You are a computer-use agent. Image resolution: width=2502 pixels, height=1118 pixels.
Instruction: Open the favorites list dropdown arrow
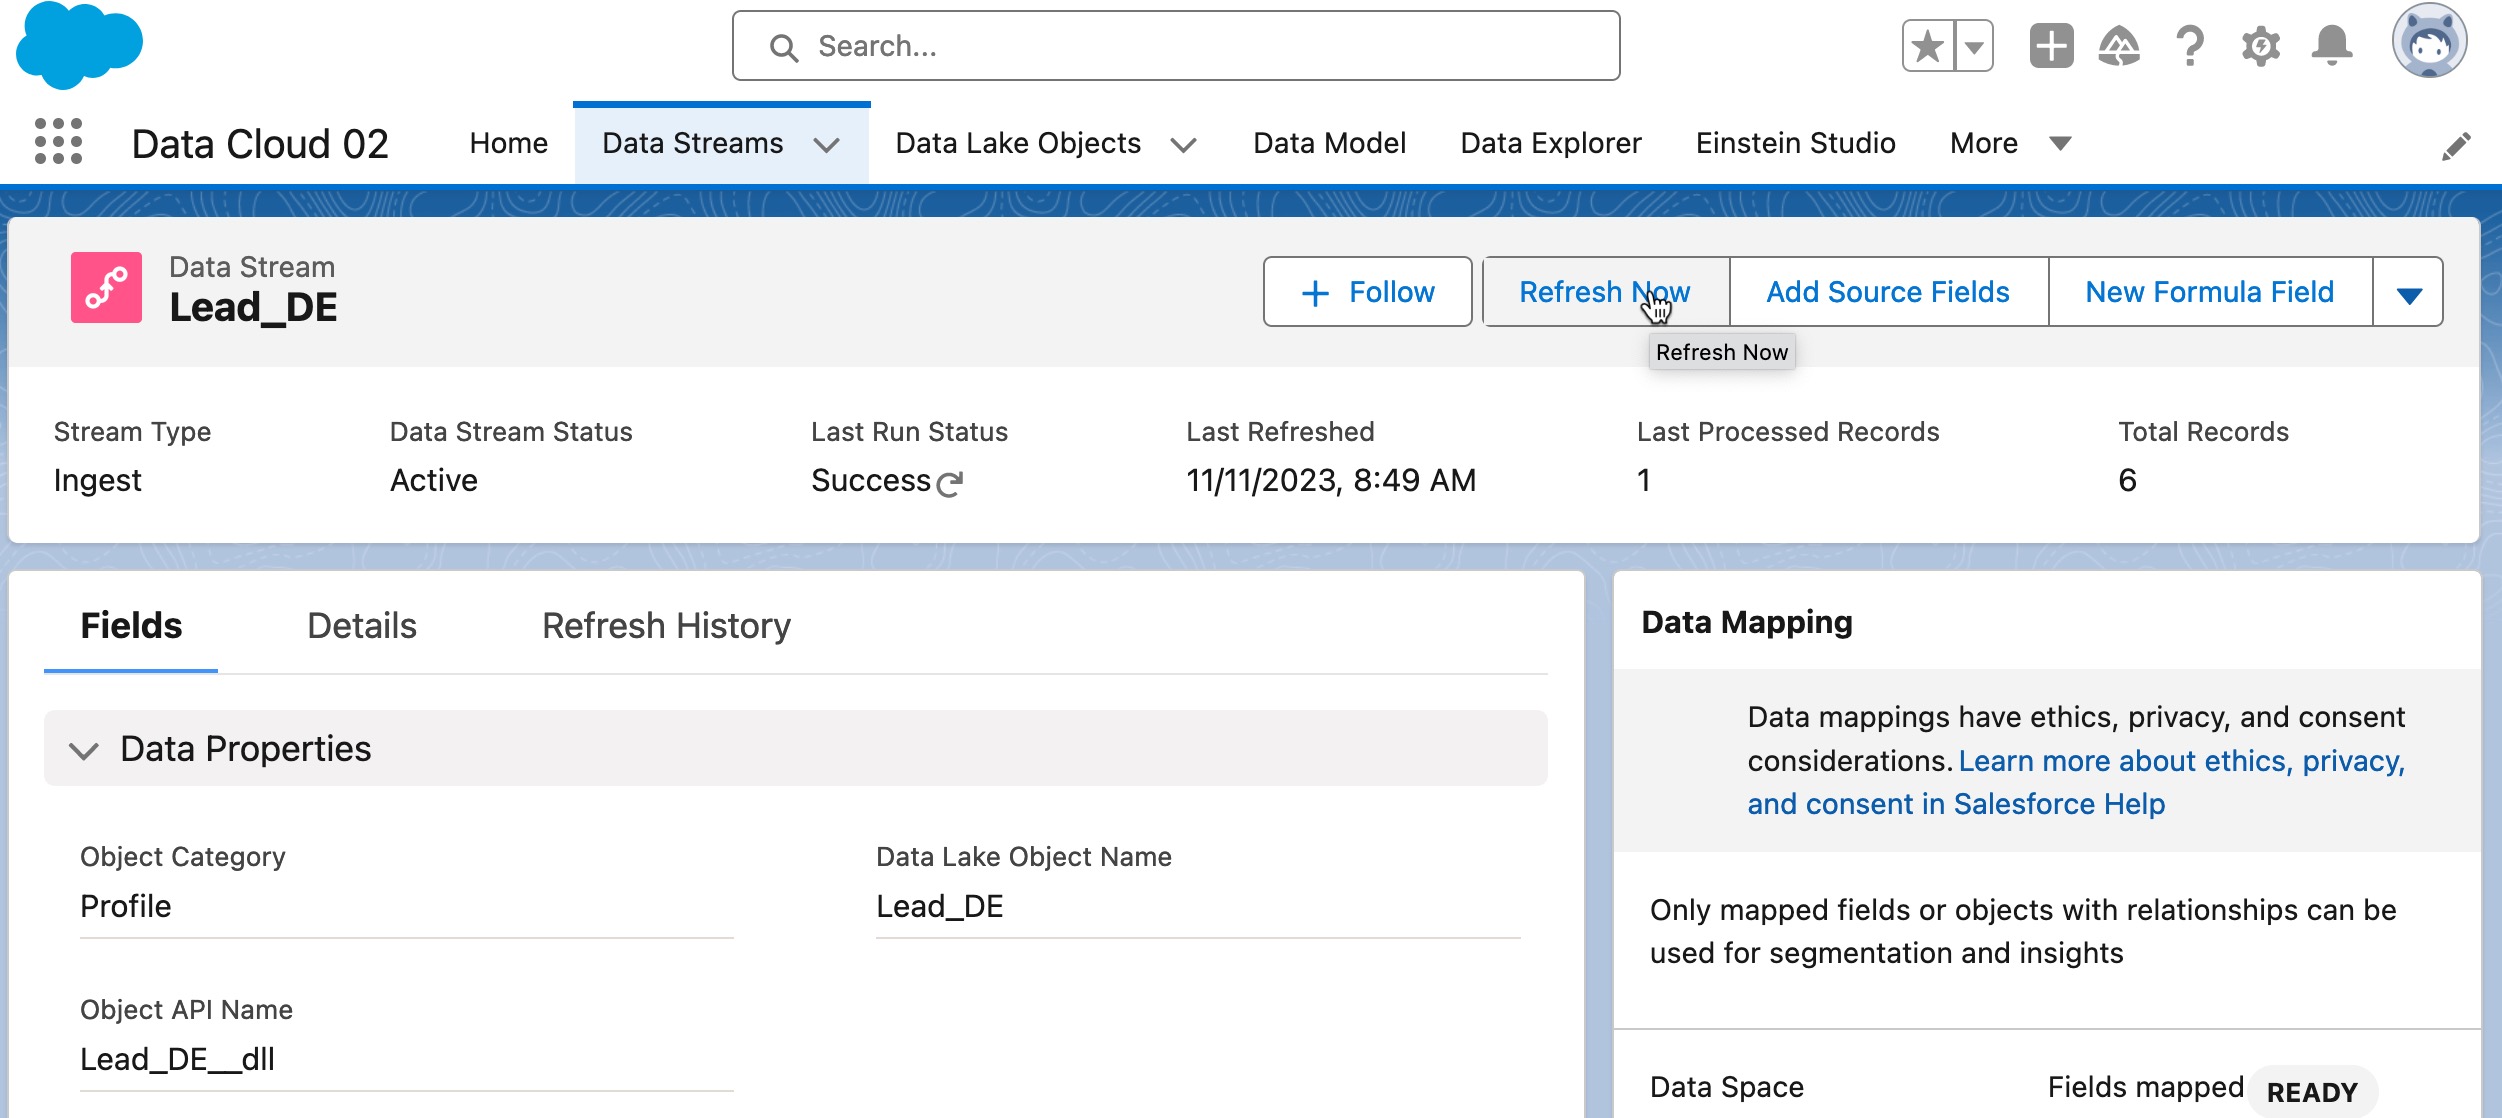tap(1974, 46)
